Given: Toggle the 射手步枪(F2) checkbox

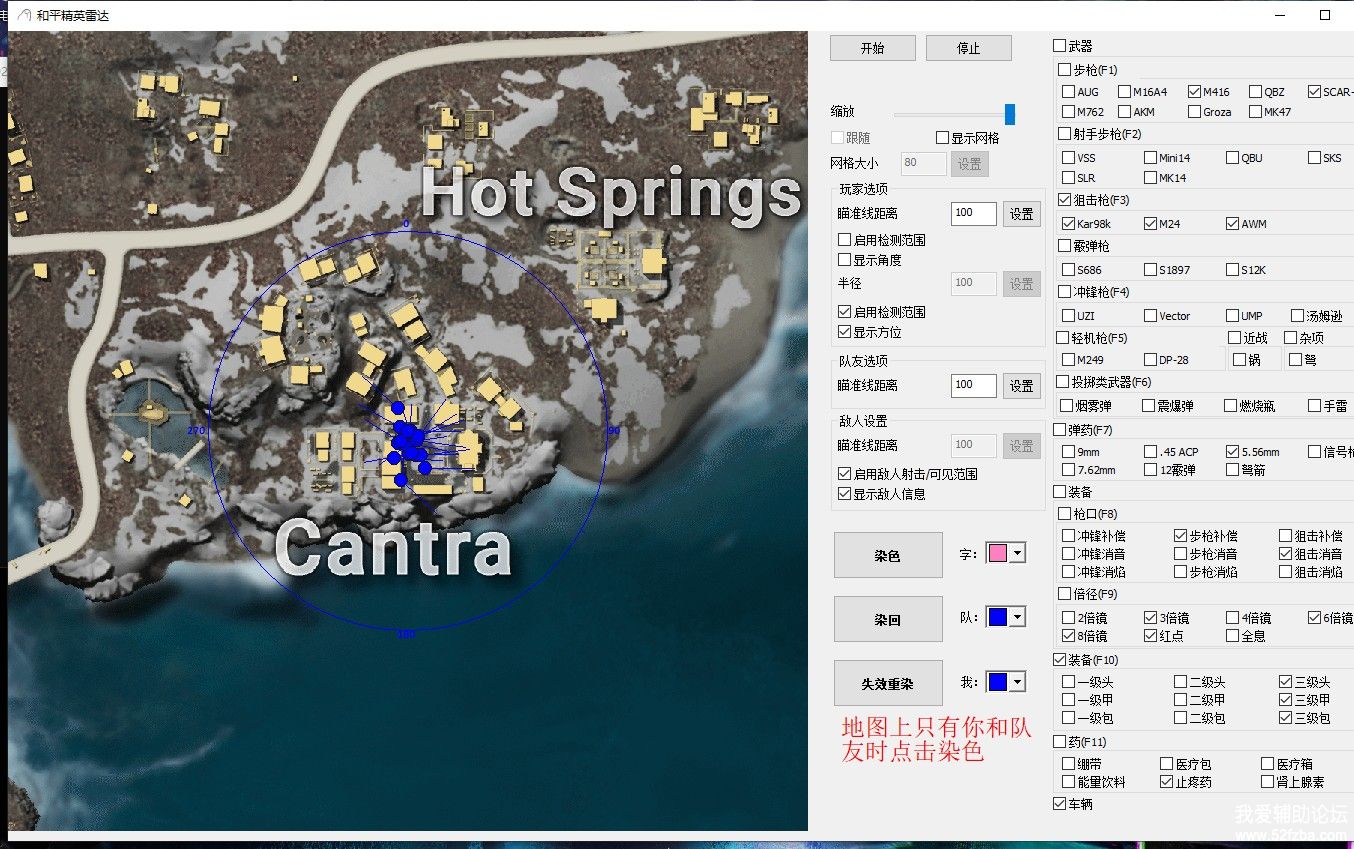Looking at the screenshot, I should point(1065,134).
